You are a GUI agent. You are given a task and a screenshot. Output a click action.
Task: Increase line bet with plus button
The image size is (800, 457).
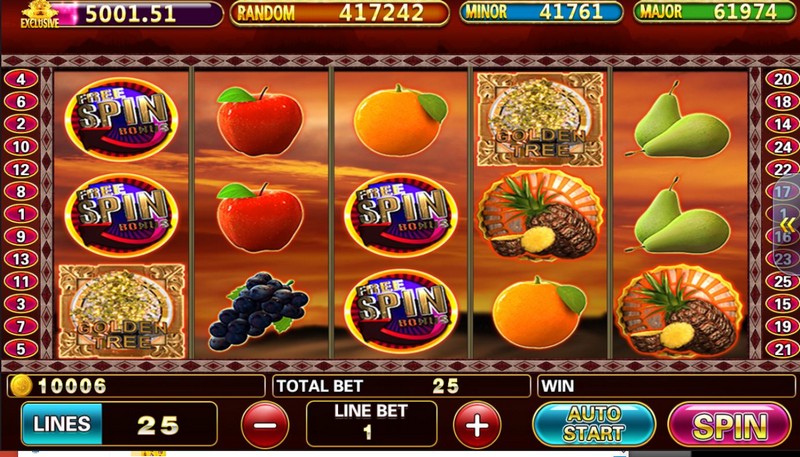(477, 425)
